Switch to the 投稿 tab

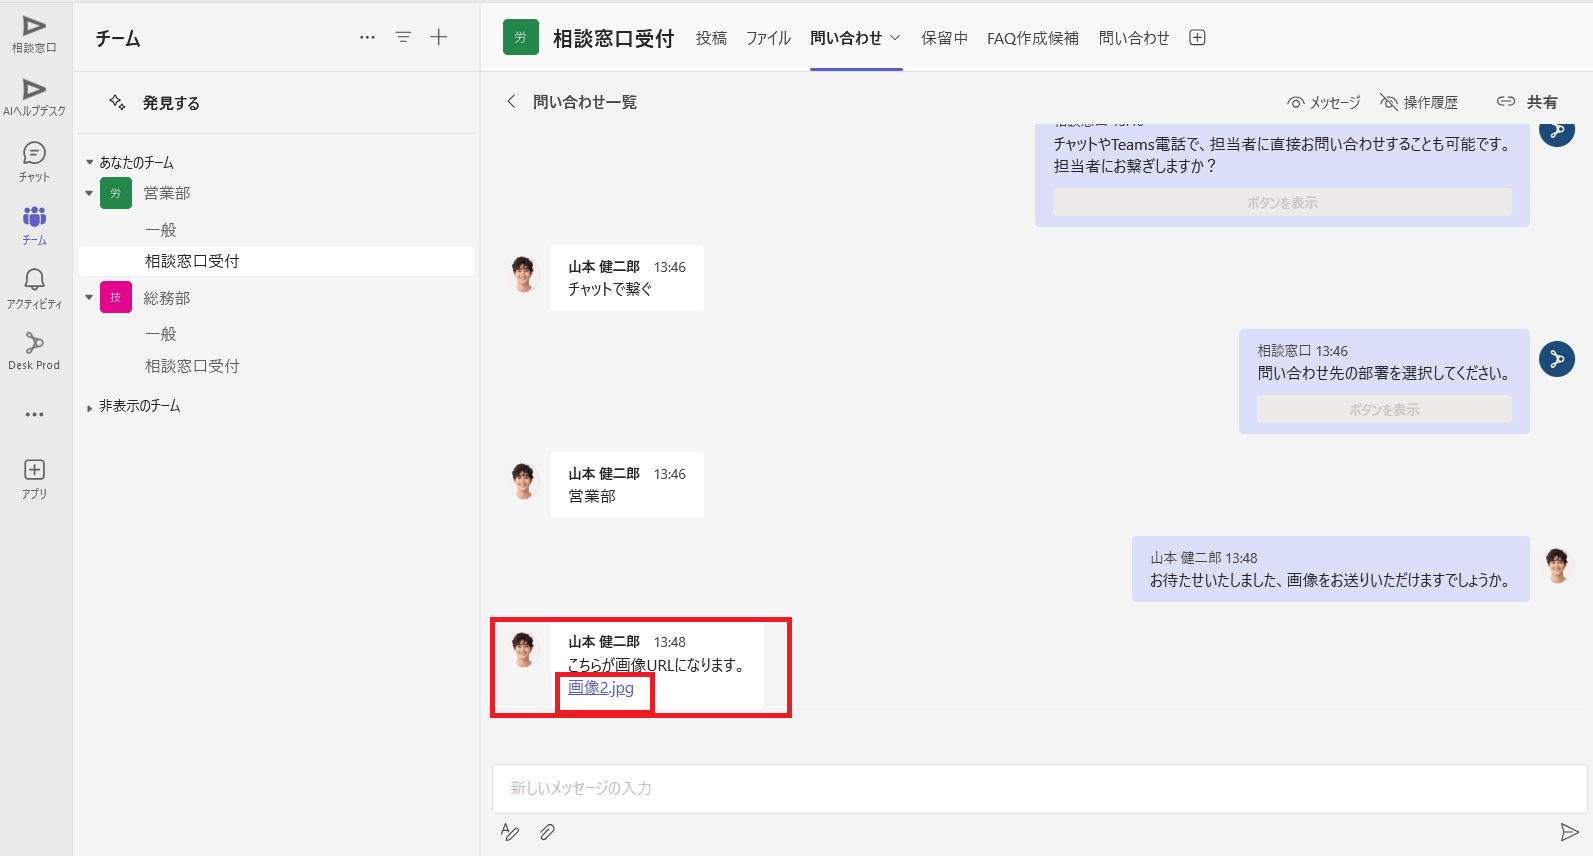point(711,38)
